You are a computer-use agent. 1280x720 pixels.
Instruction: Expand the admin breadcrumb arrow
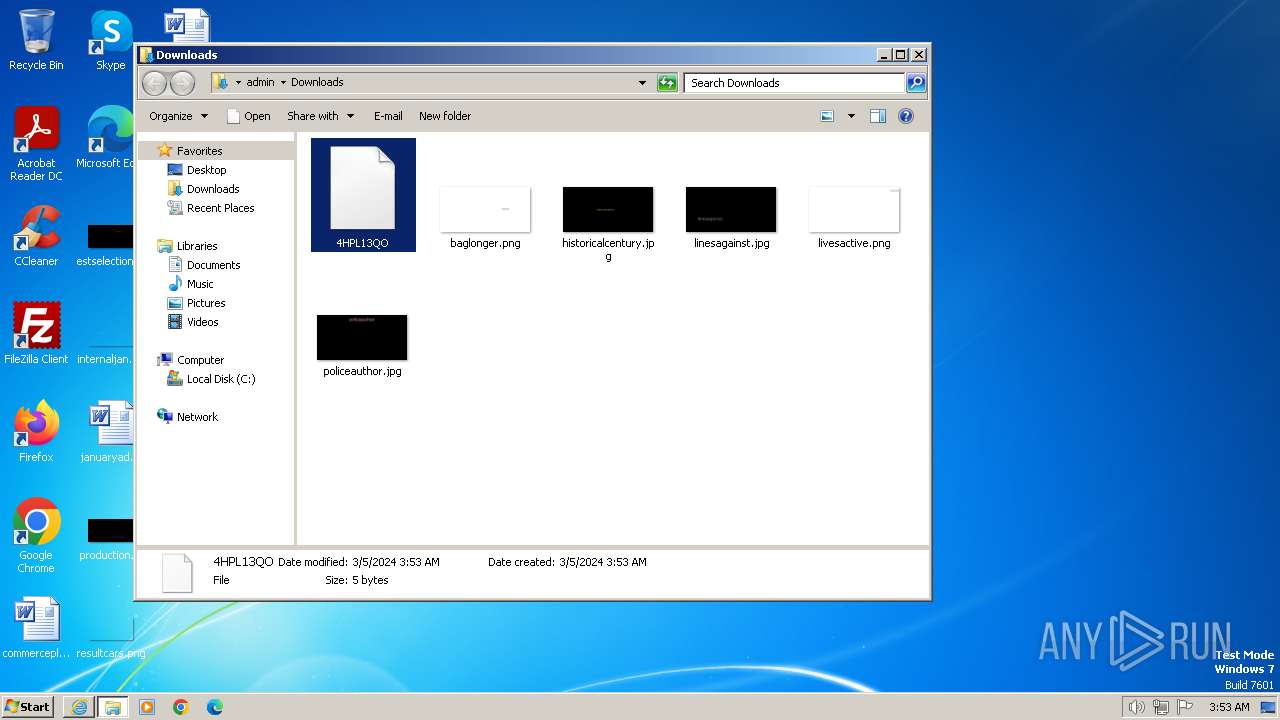tap(283, 83)
